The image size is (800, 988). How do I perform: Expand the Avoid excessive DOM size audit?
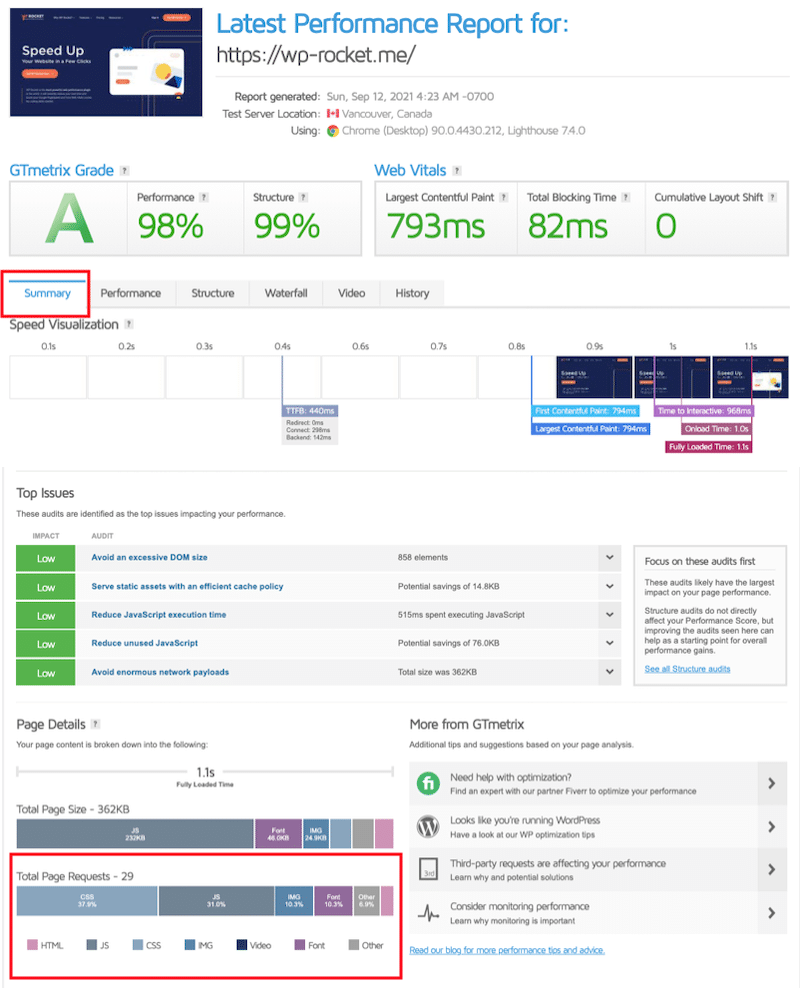point(609,557)
